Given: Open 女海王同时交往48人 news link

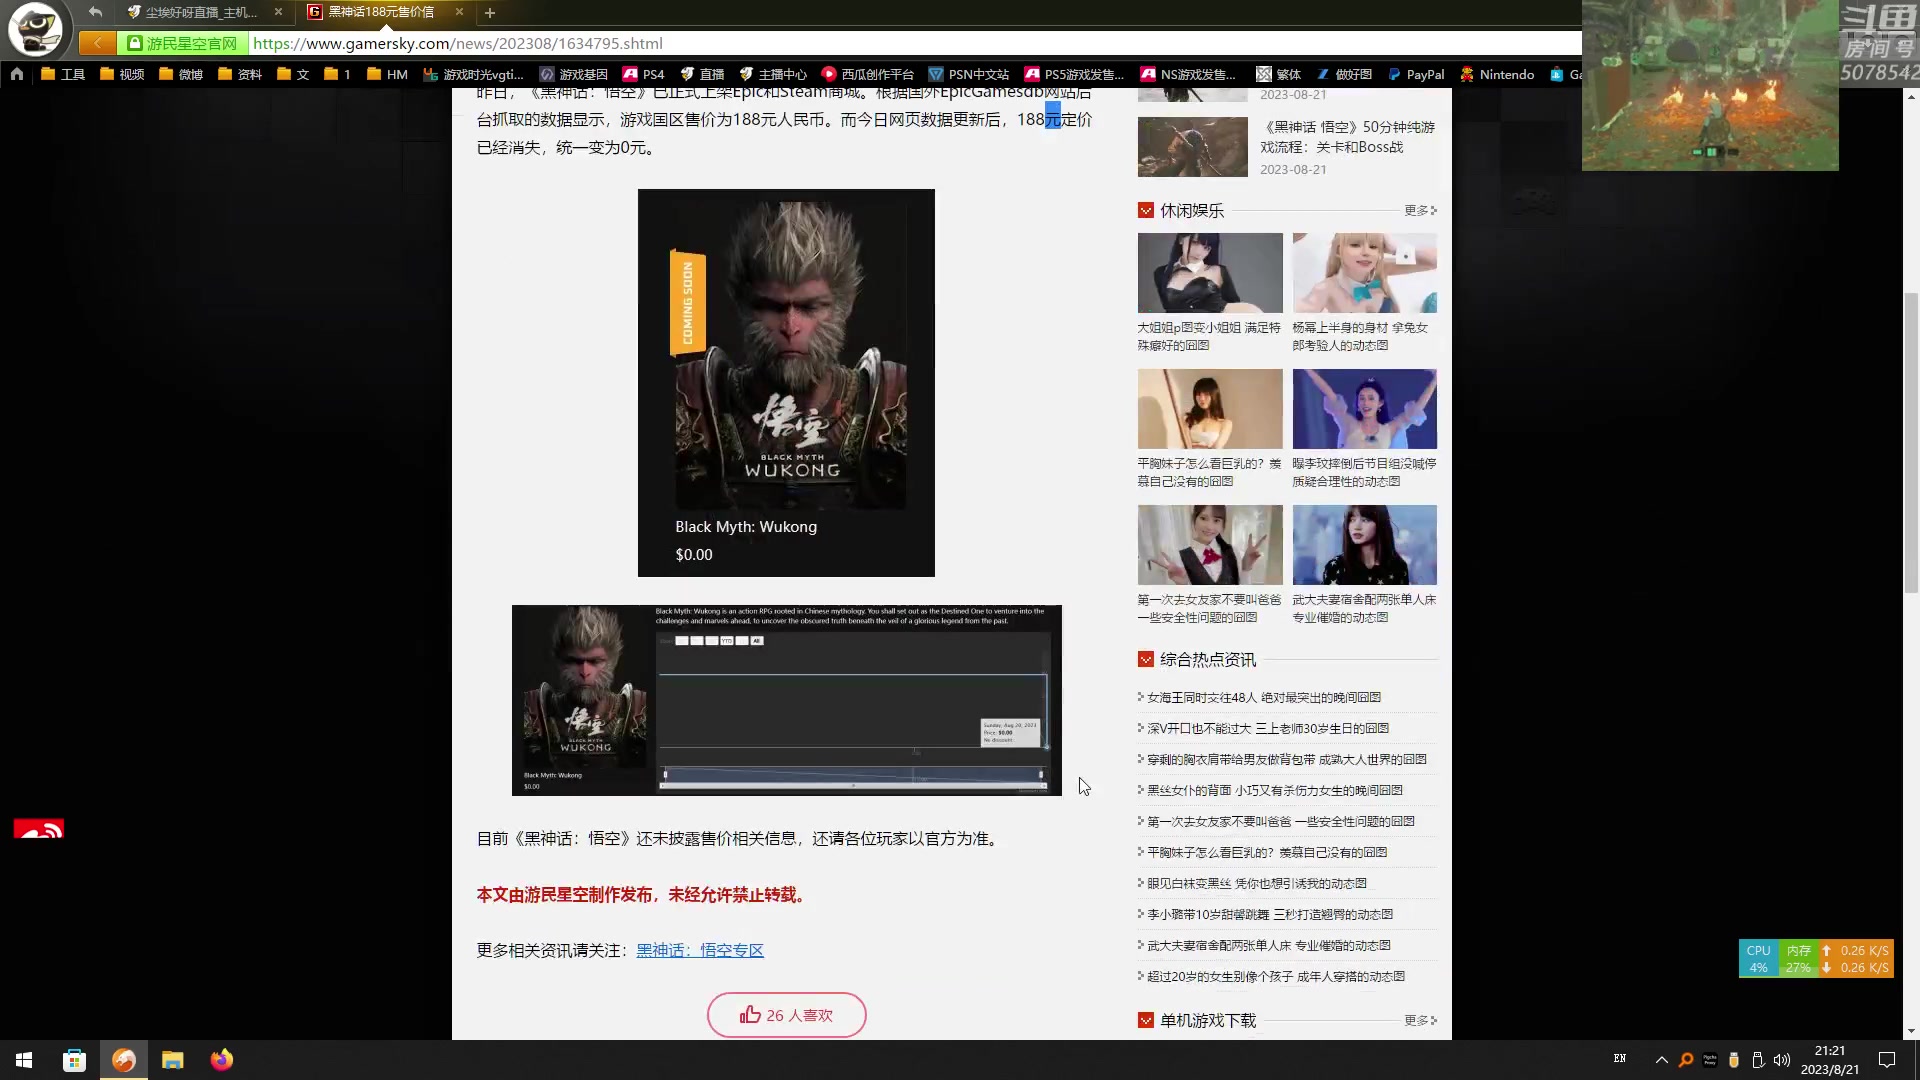Looking at the screenshot, I should [1264, 697].
